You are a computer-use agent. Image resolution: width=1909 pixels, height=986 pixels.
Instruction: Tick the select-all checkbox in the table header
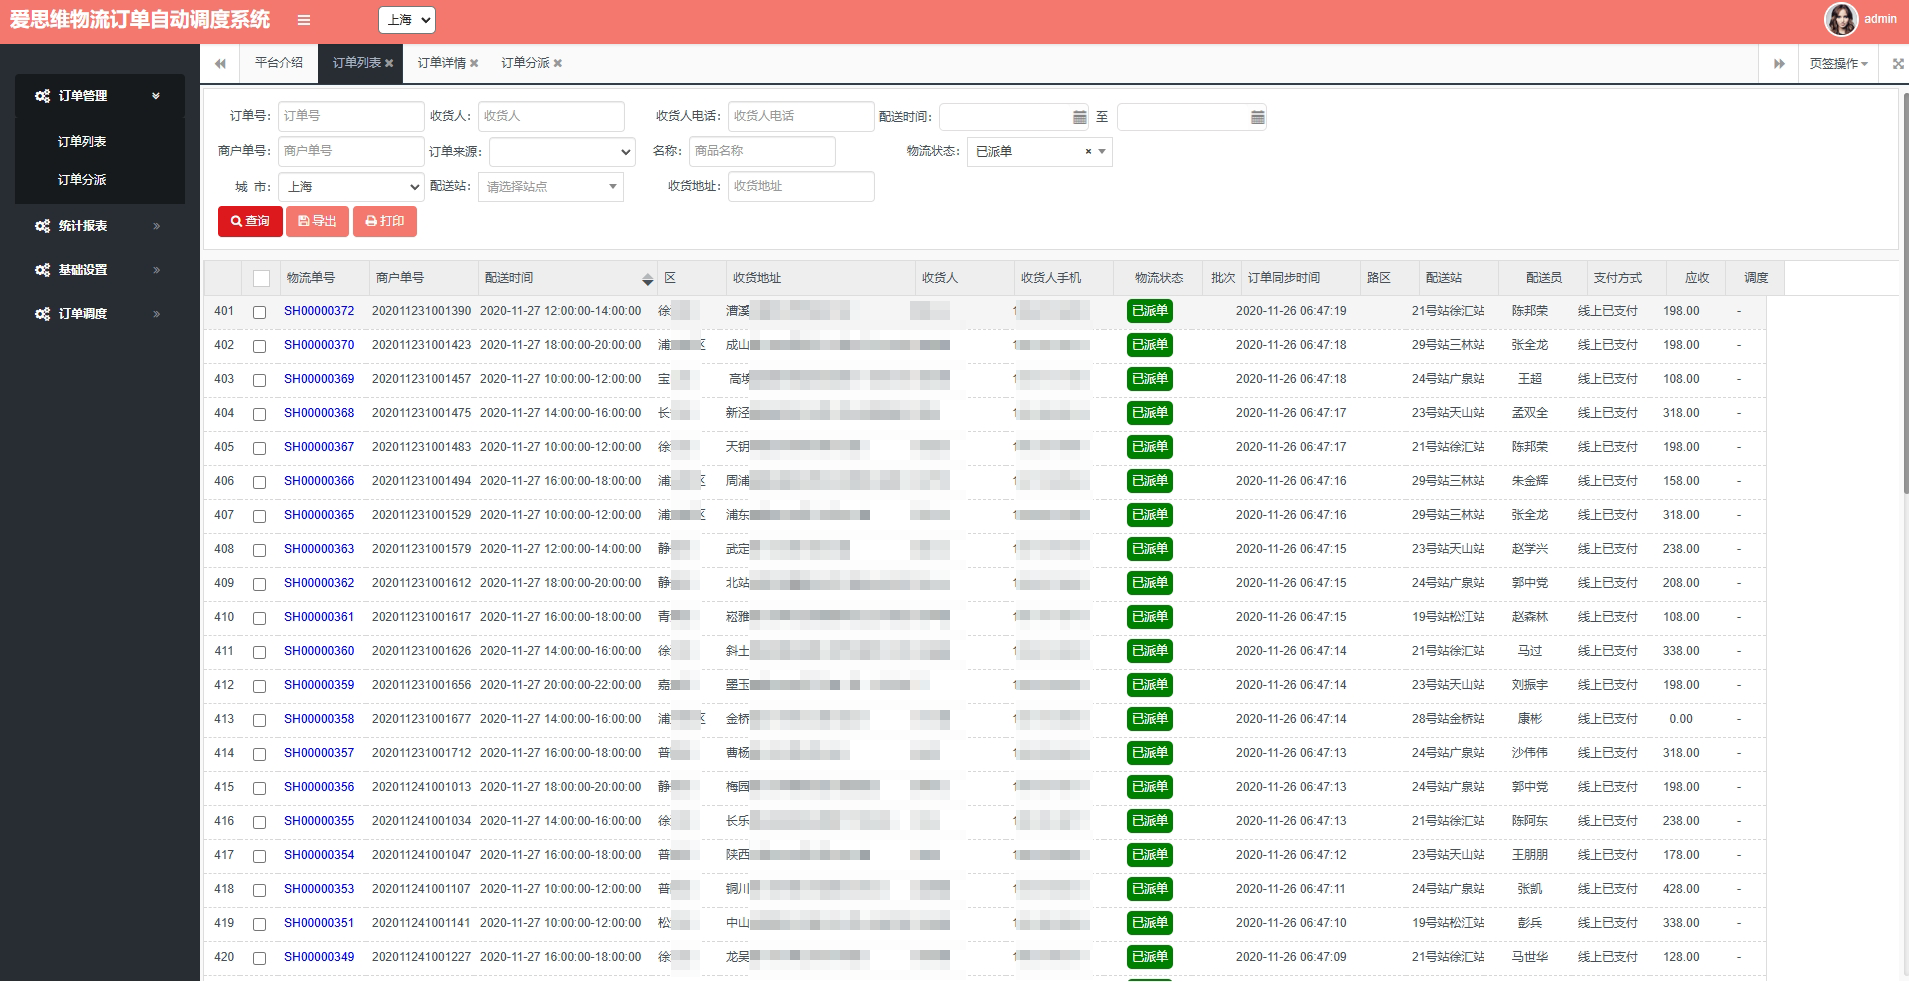coord(261,278)
